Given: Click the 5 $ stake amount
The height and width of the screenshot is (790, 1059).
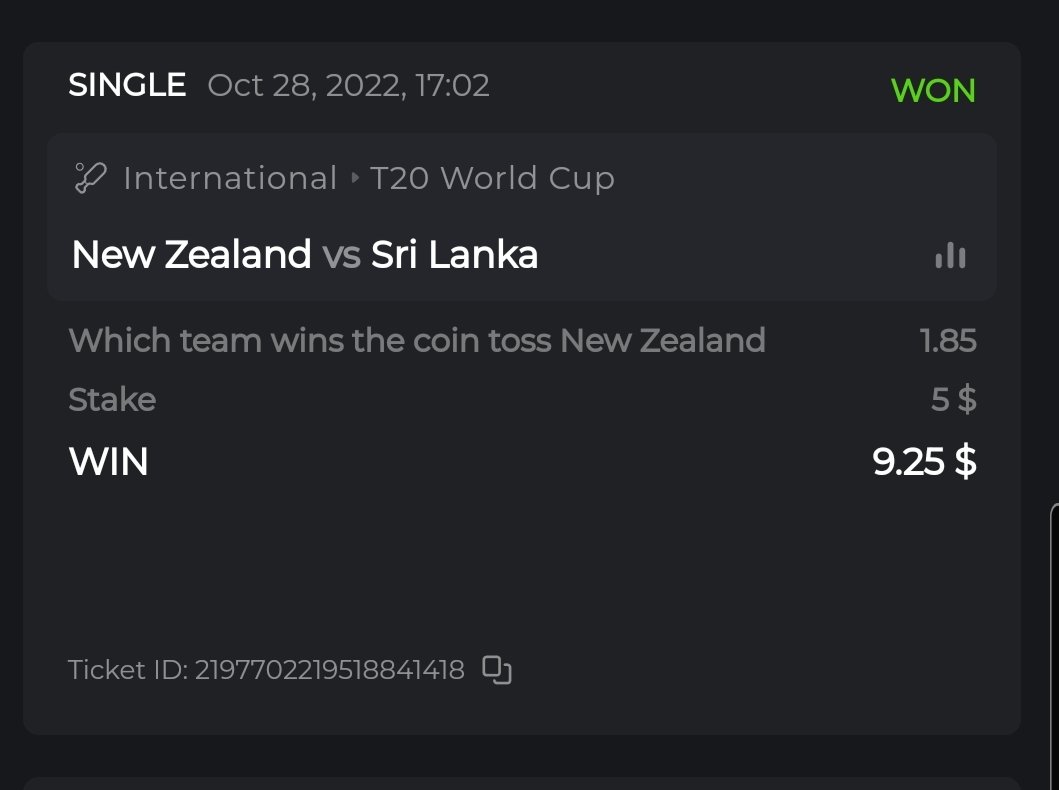Looking at the screenshot, I should tap(953, 400).
